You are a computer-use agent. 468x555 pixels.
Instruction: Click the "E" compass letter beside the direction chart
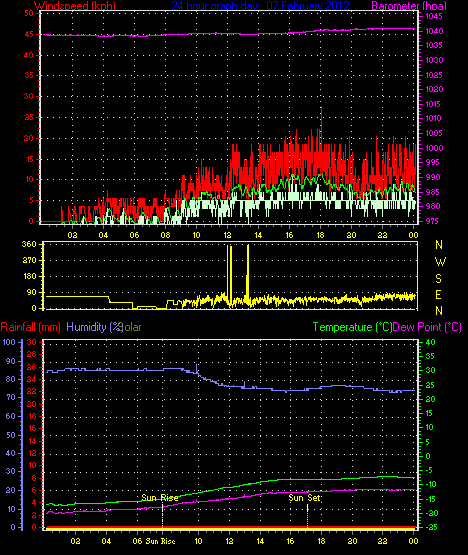(439, 294)
